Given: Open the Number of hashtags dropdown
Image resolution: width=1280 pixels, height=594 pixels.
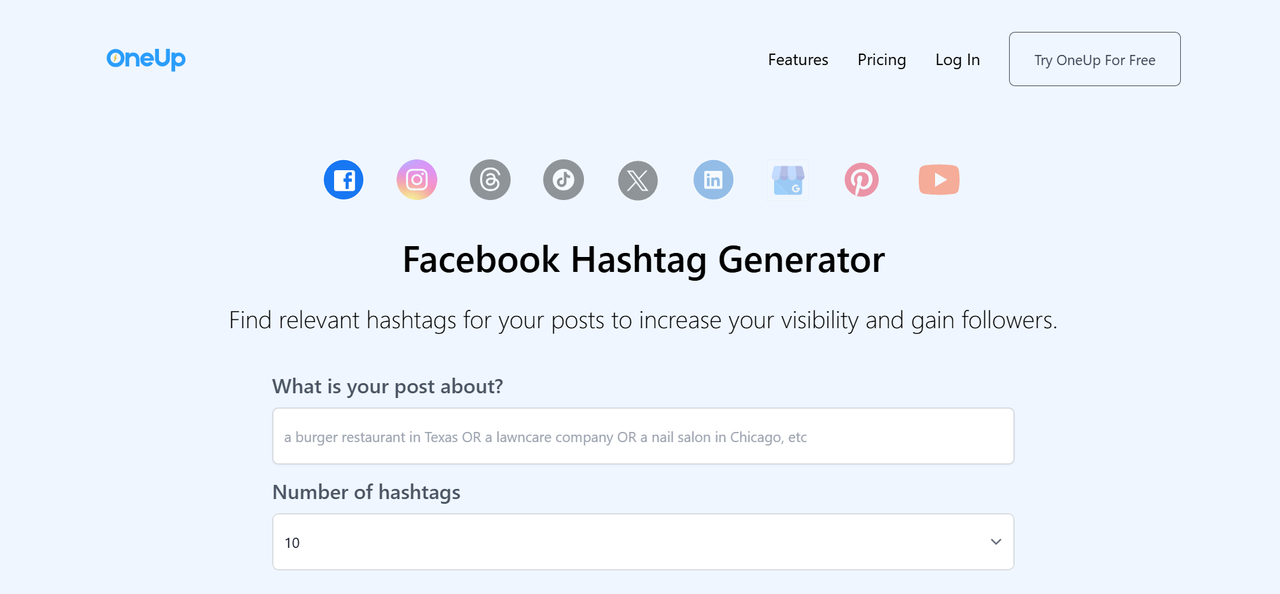Looking at the screenshot, I should (643, 542).
